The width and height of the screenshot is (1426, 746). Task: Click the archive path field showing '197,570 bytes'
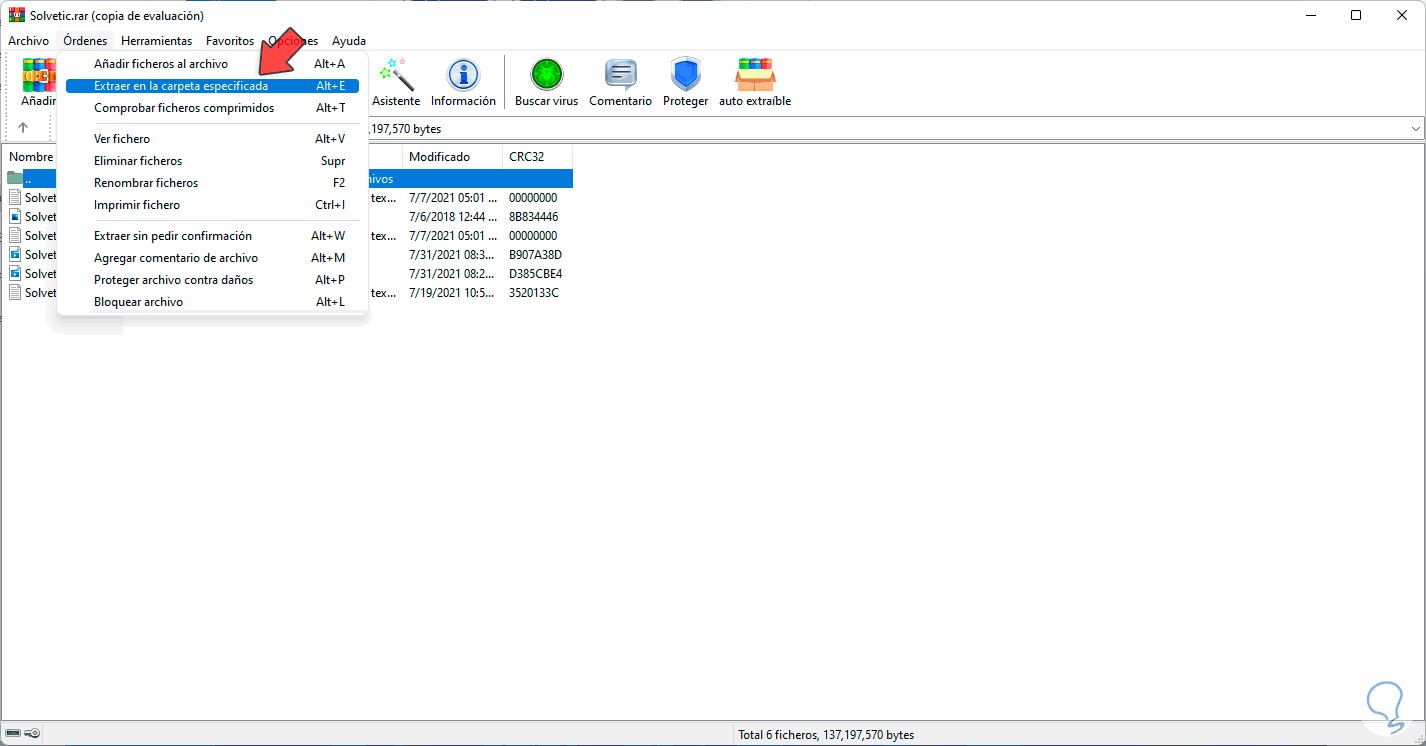point(896,129)
